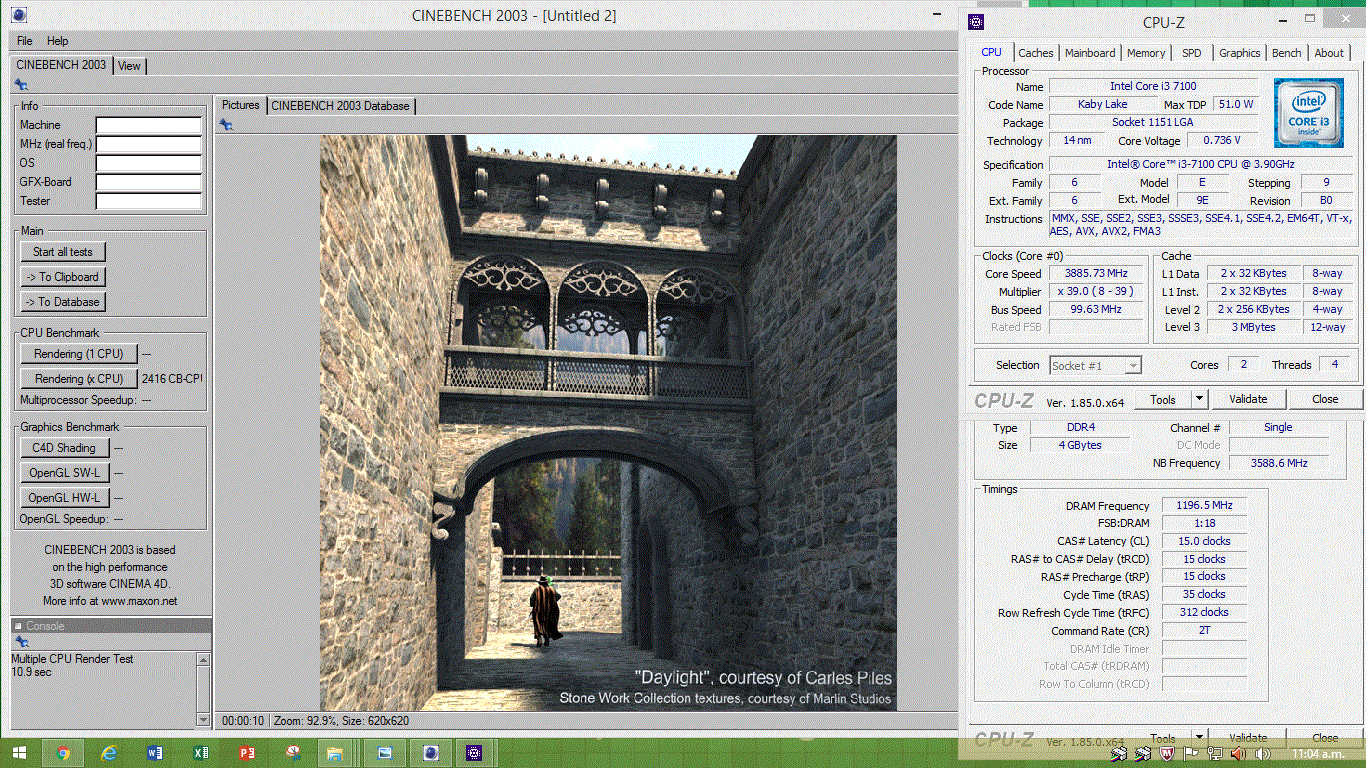This screenshot has width=1366, height=768.
Task: Click the white speaker volume tray icon
Action: [1262, 753]
